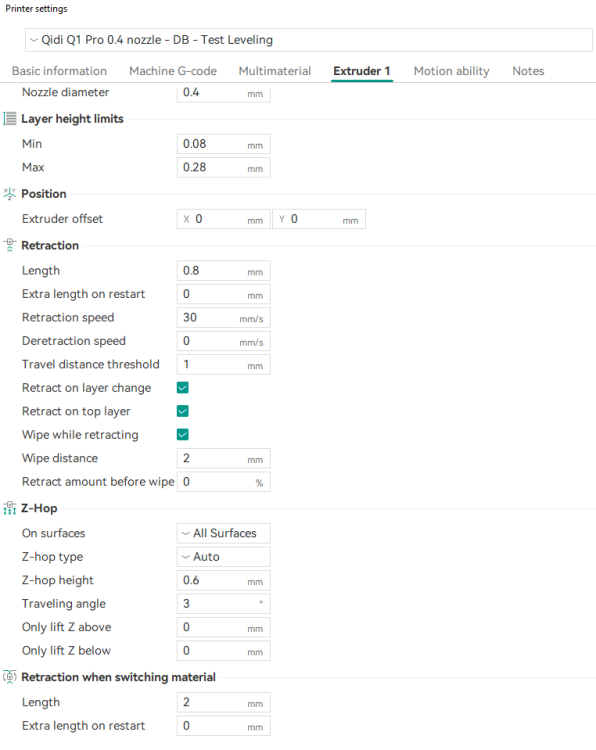This screenshot has height=750, width=596.
Task: Click the Retraction when switching material icon
Action: [x=10, y=677]
